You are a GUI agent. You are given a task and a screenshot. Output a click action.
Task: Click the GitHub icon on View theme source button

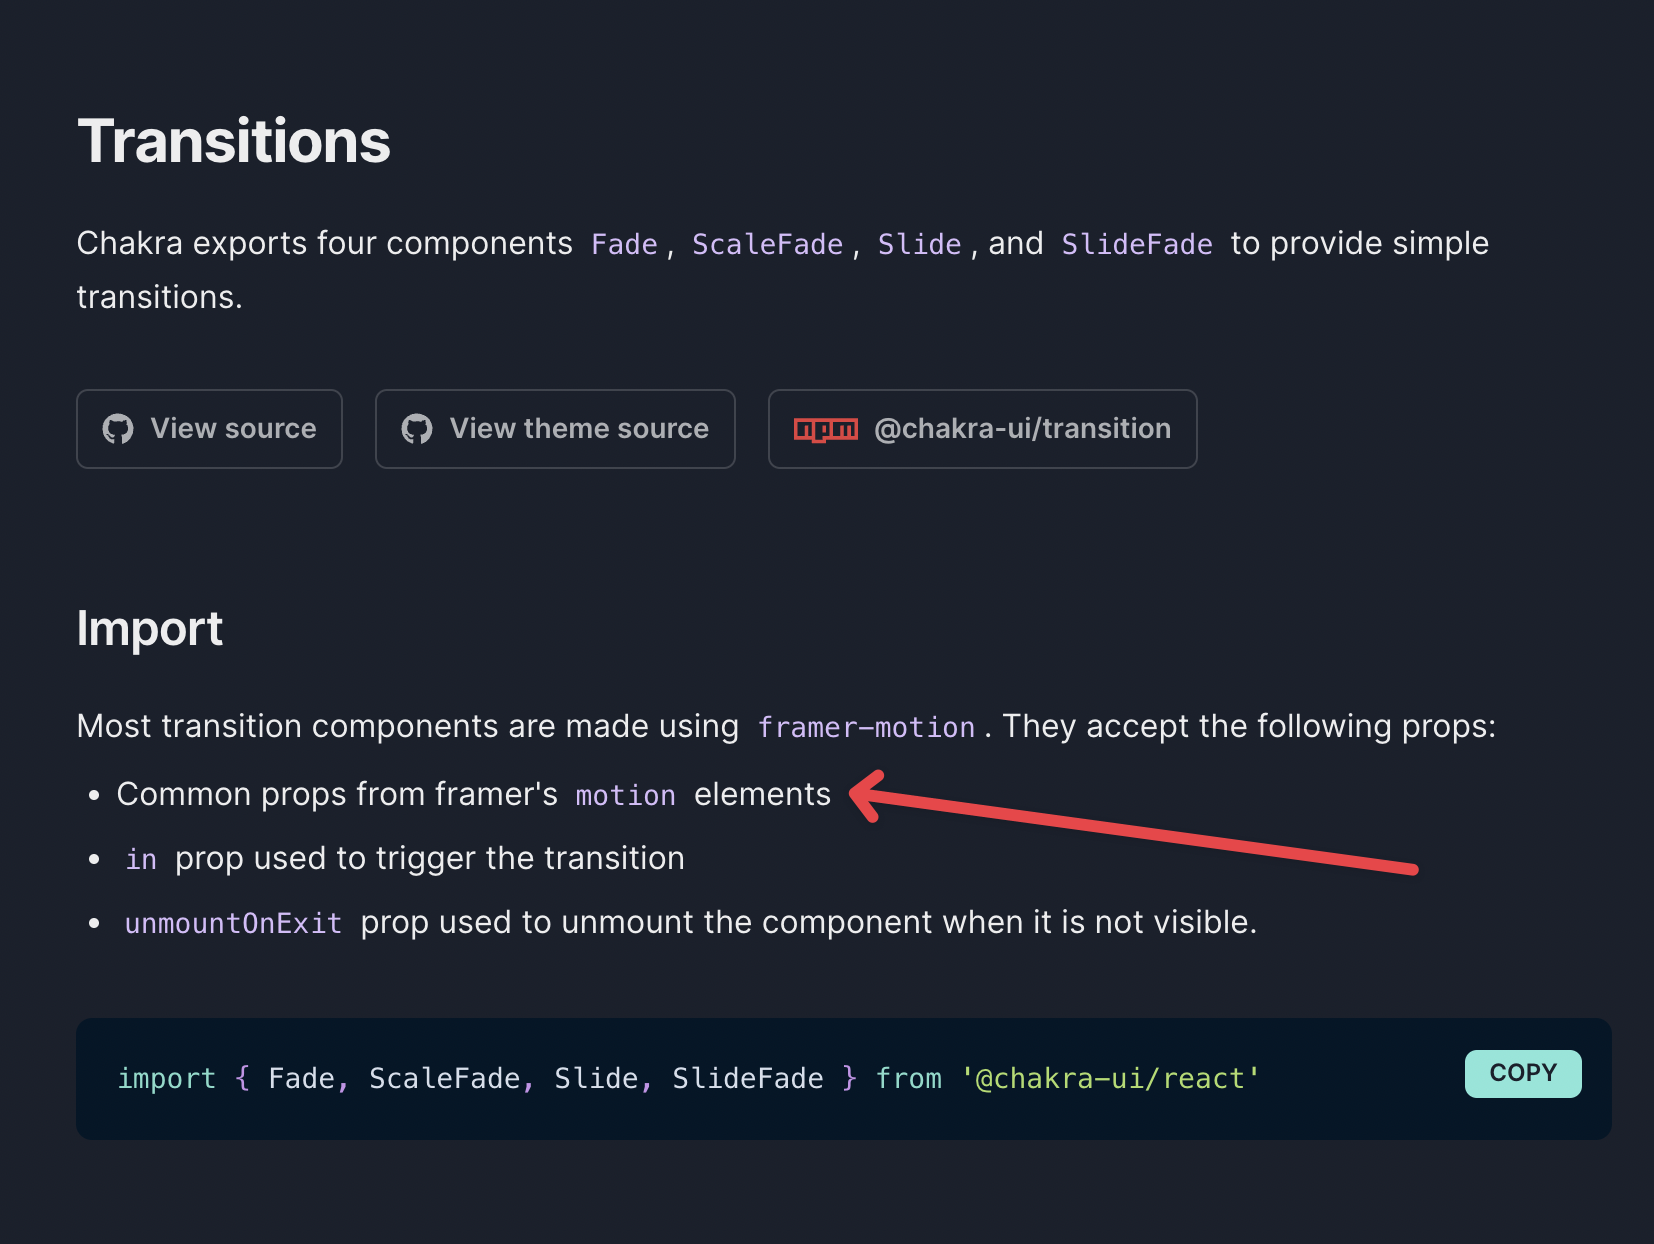[417, 428]
